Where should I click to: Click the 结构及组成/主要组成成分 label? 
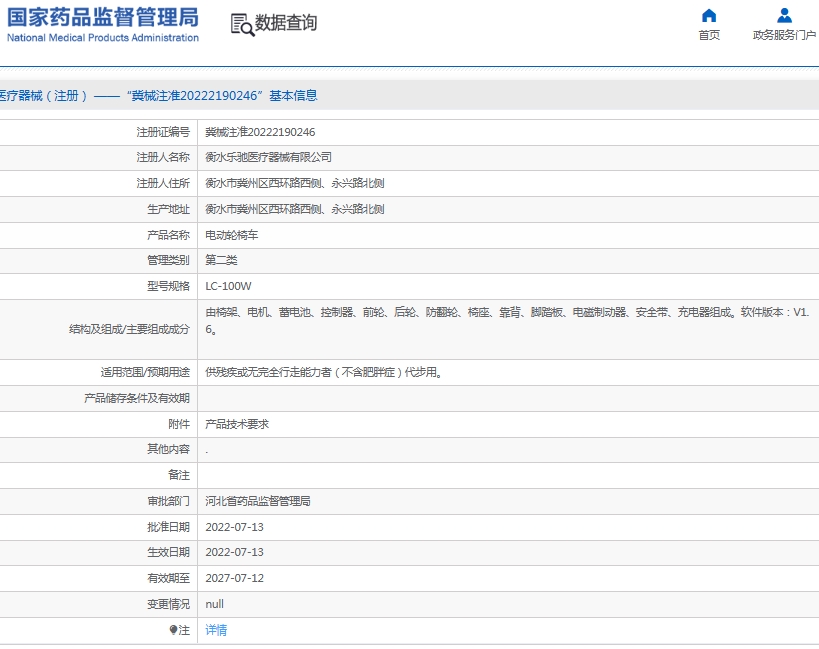click(x=129, y=329)
